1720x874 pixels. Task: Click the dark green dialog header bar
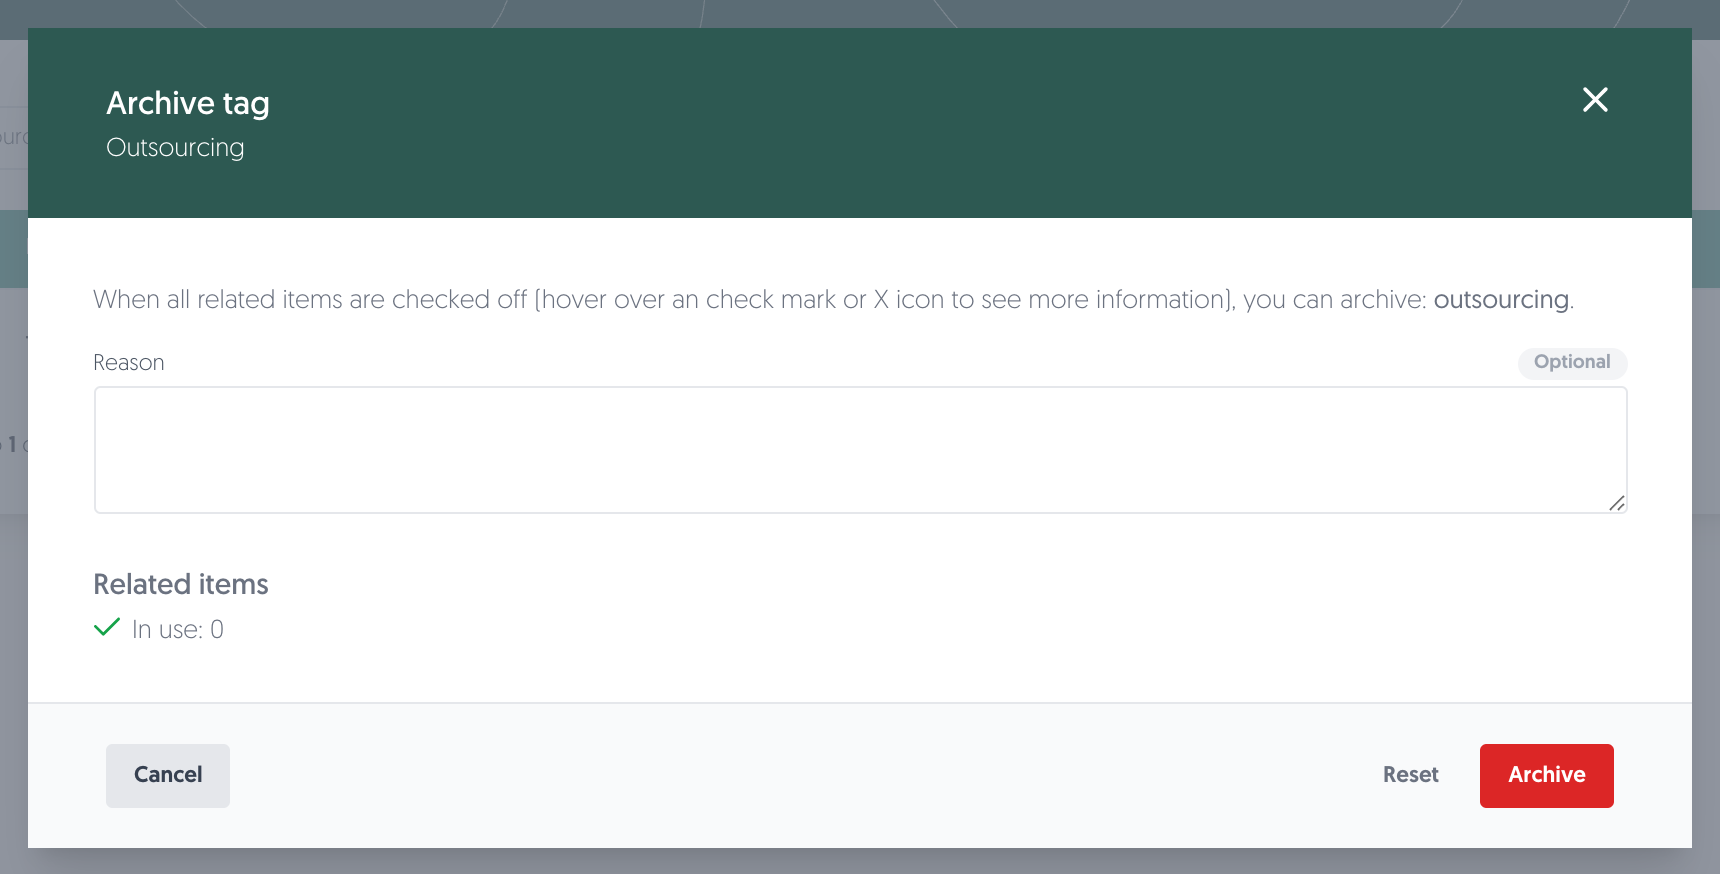coord(860,123)
